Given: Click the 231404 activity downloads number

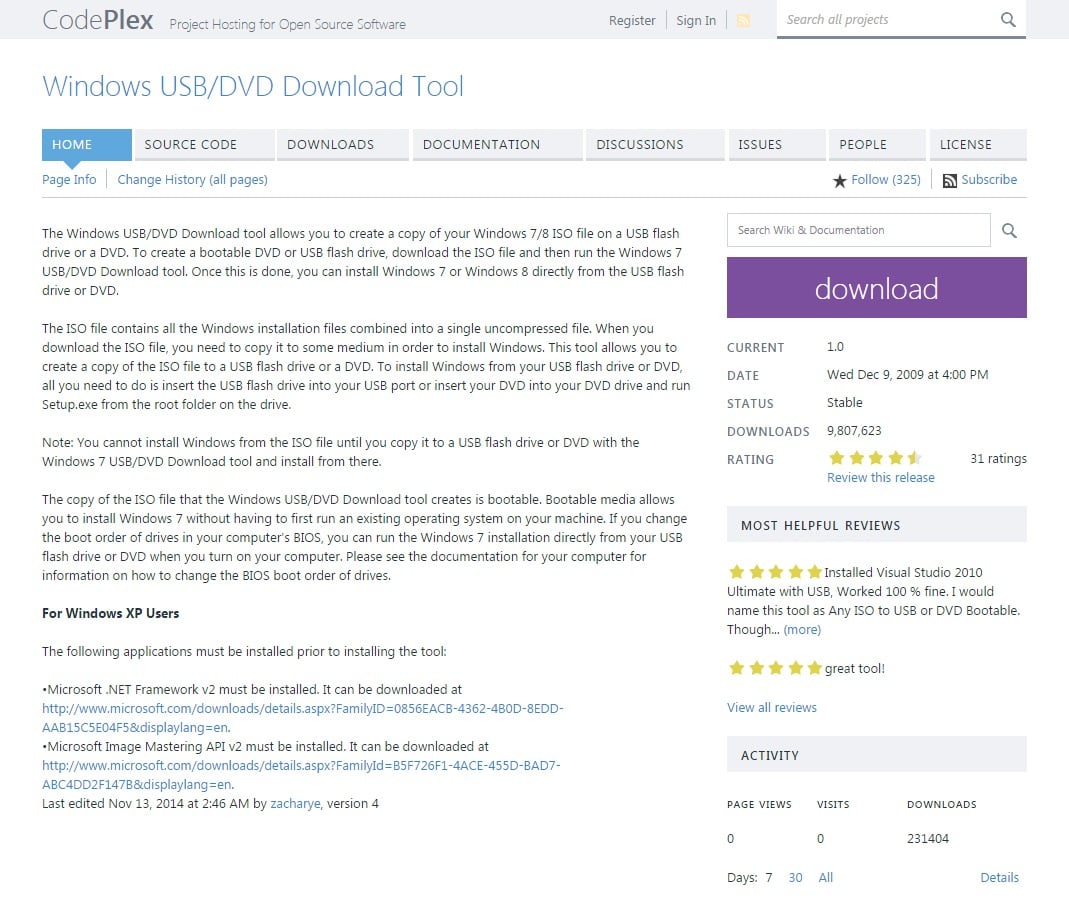Looking at the screenshot, I should tap(928, 839).
